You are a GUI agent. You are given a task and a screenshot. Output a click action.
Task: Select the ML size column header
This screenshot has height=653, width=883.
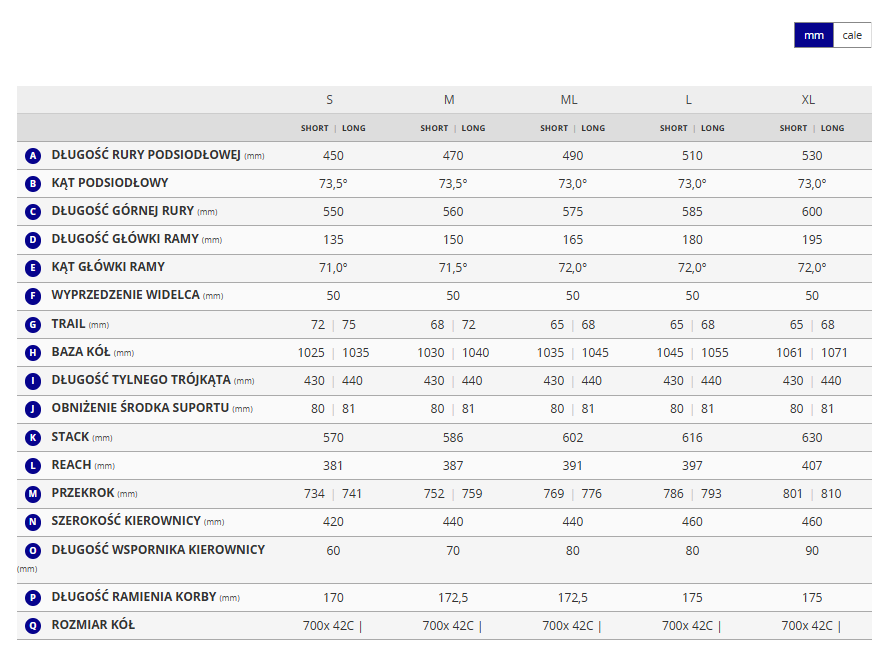point(569,100)
